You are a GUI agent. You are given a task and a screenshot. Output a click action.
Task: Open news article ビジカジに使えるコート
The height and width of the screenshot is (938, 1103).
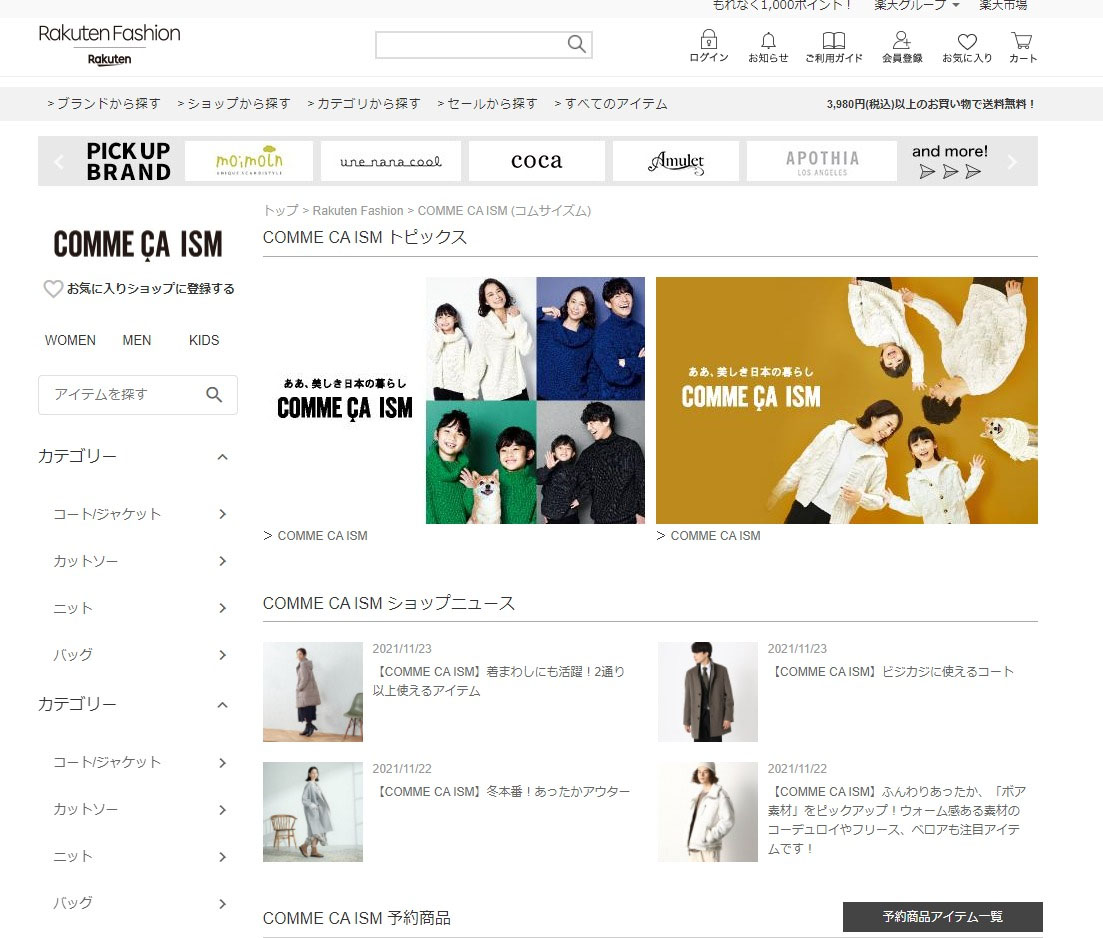[891, 672]
